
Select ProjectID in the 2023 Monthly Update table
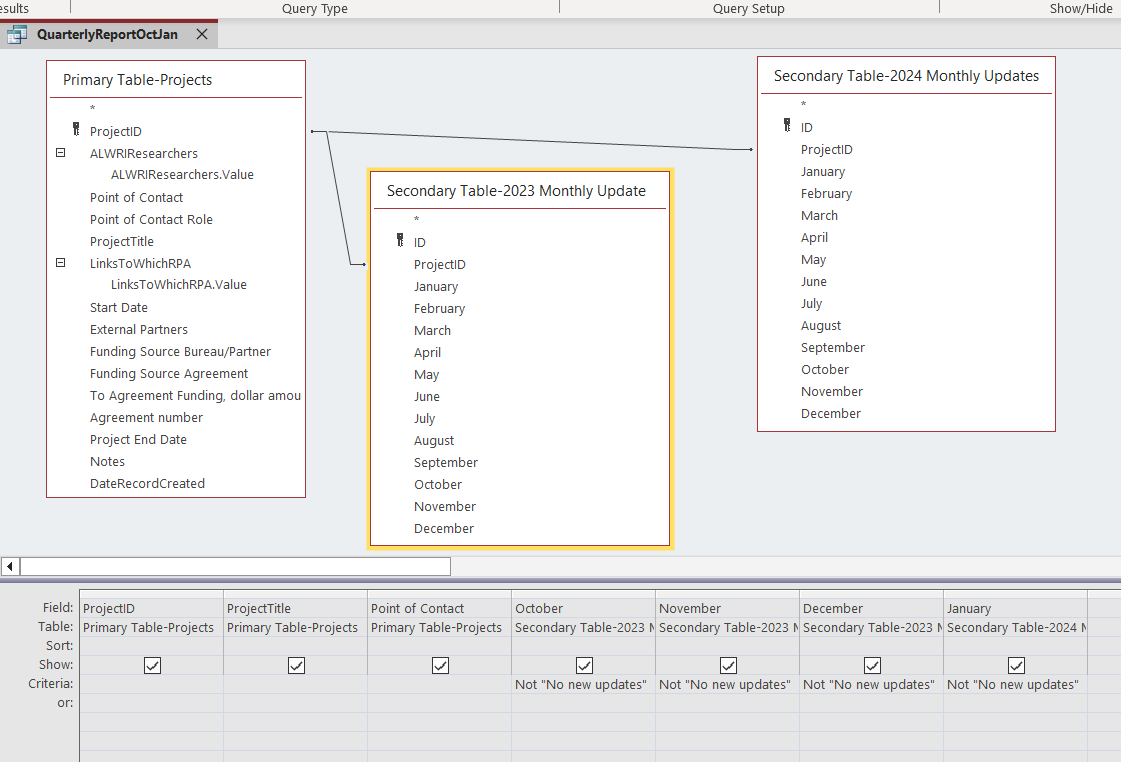click(x=440, y=264)
